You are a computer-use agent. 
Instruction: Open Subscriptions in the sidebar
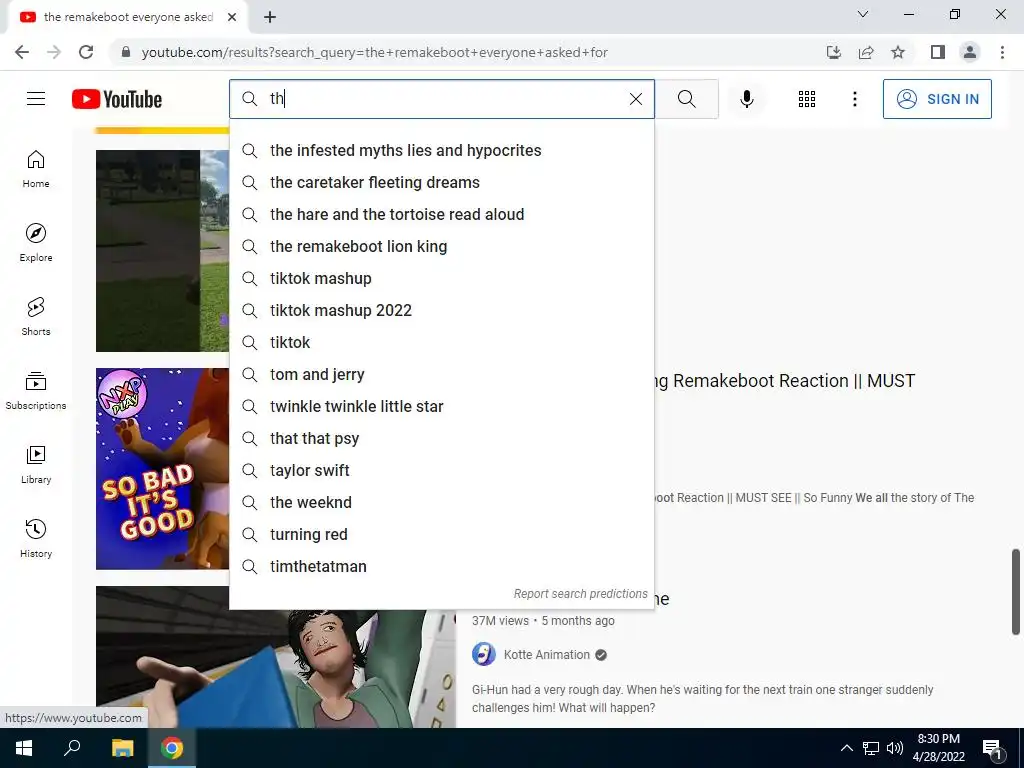(x=36, y=390)
